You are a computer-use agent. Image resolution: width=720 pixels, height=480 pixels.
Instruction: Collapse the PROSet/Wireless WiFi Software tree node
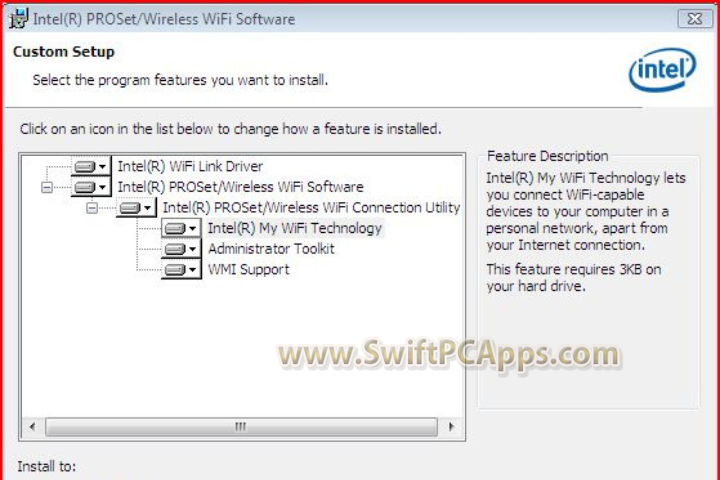click(x=46, y=187)
